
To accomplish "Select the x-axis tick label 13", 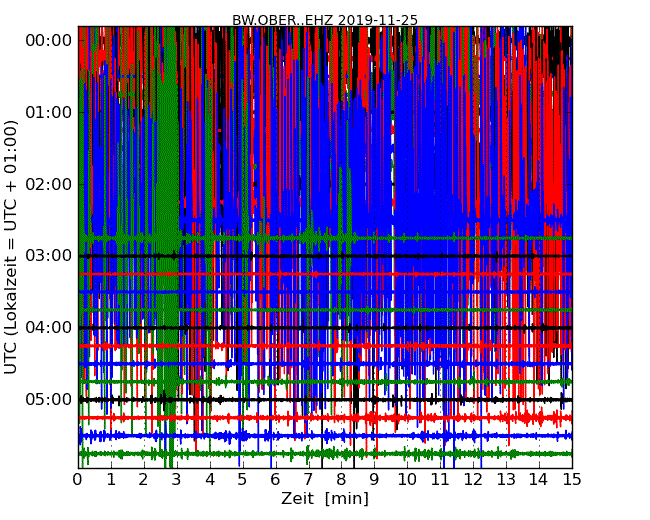I will pyautogui.click(x=506, y=480).
